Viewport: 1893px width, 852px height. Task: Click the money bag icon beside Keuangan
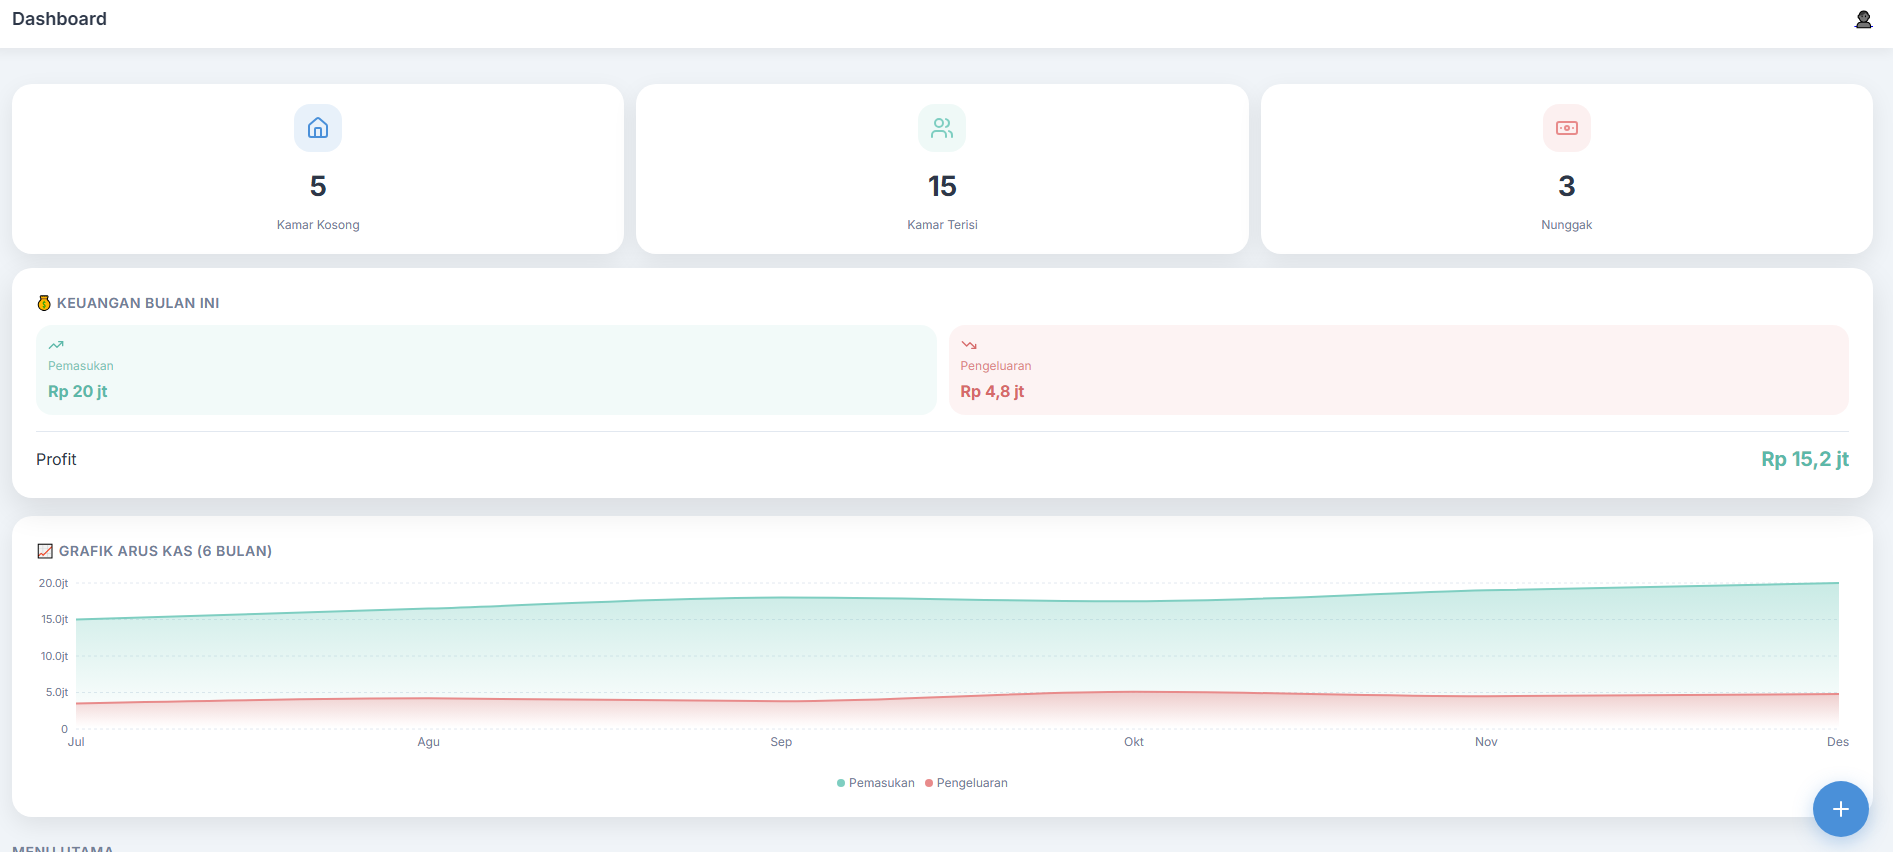tap(44, 303)
